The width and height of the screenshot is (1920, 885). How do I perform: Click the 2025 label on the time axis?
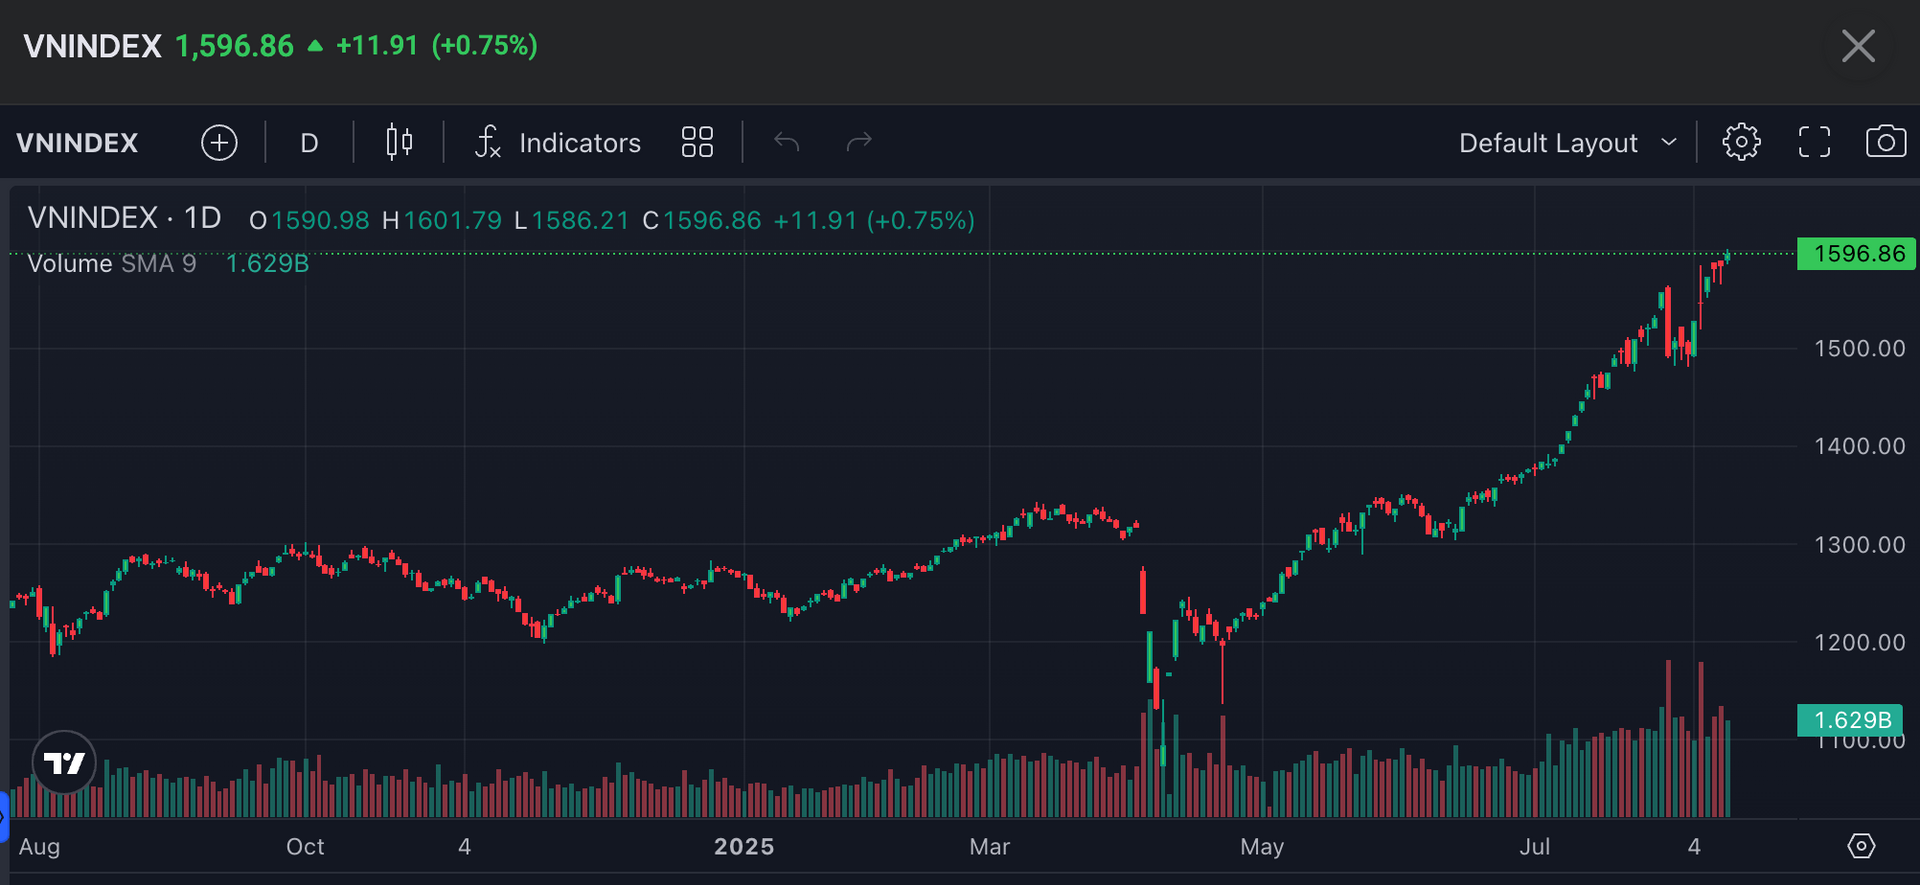pos(744,847)
